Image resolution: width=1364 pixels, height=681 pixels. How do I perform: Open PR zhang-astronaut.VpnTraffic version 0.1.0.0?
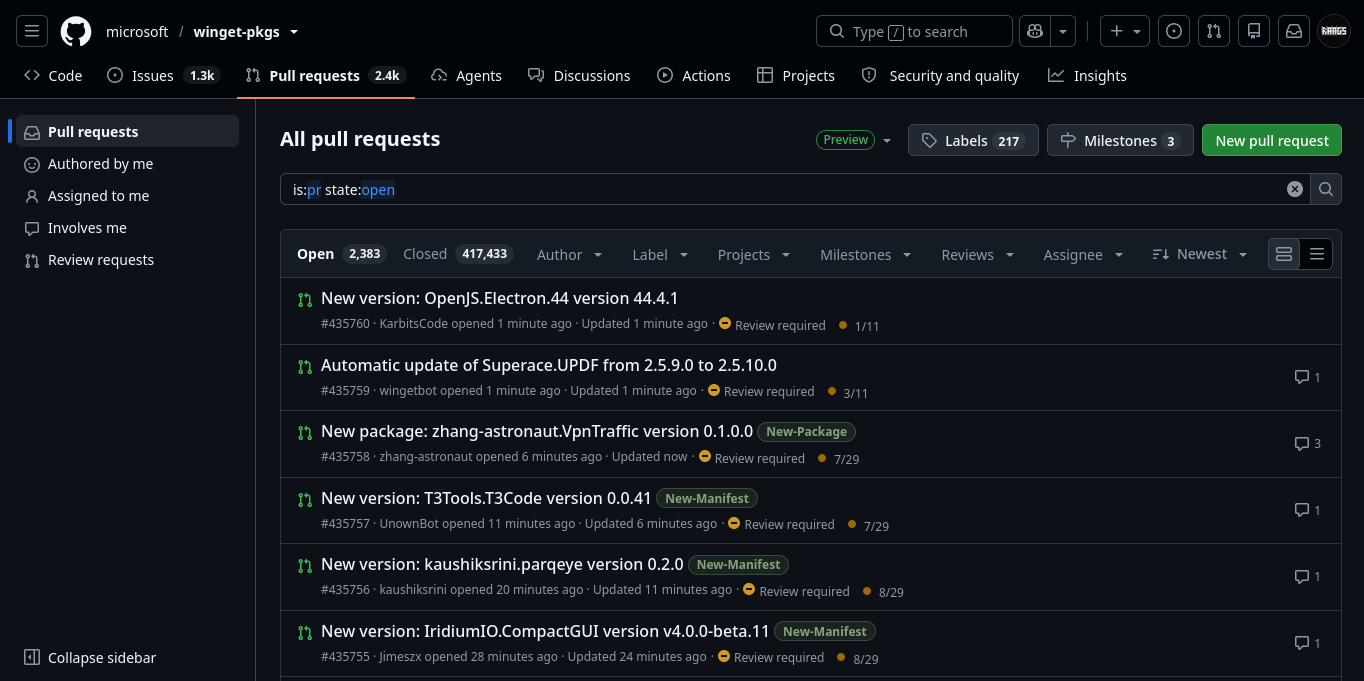tap(537, 431)
